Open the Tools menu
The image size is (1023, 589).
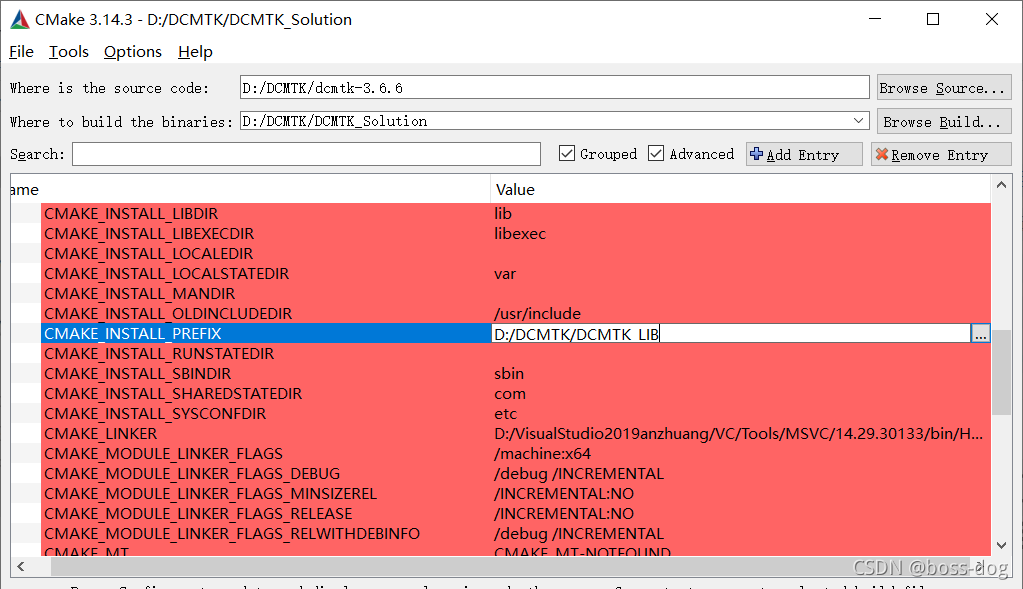[68, 52]
